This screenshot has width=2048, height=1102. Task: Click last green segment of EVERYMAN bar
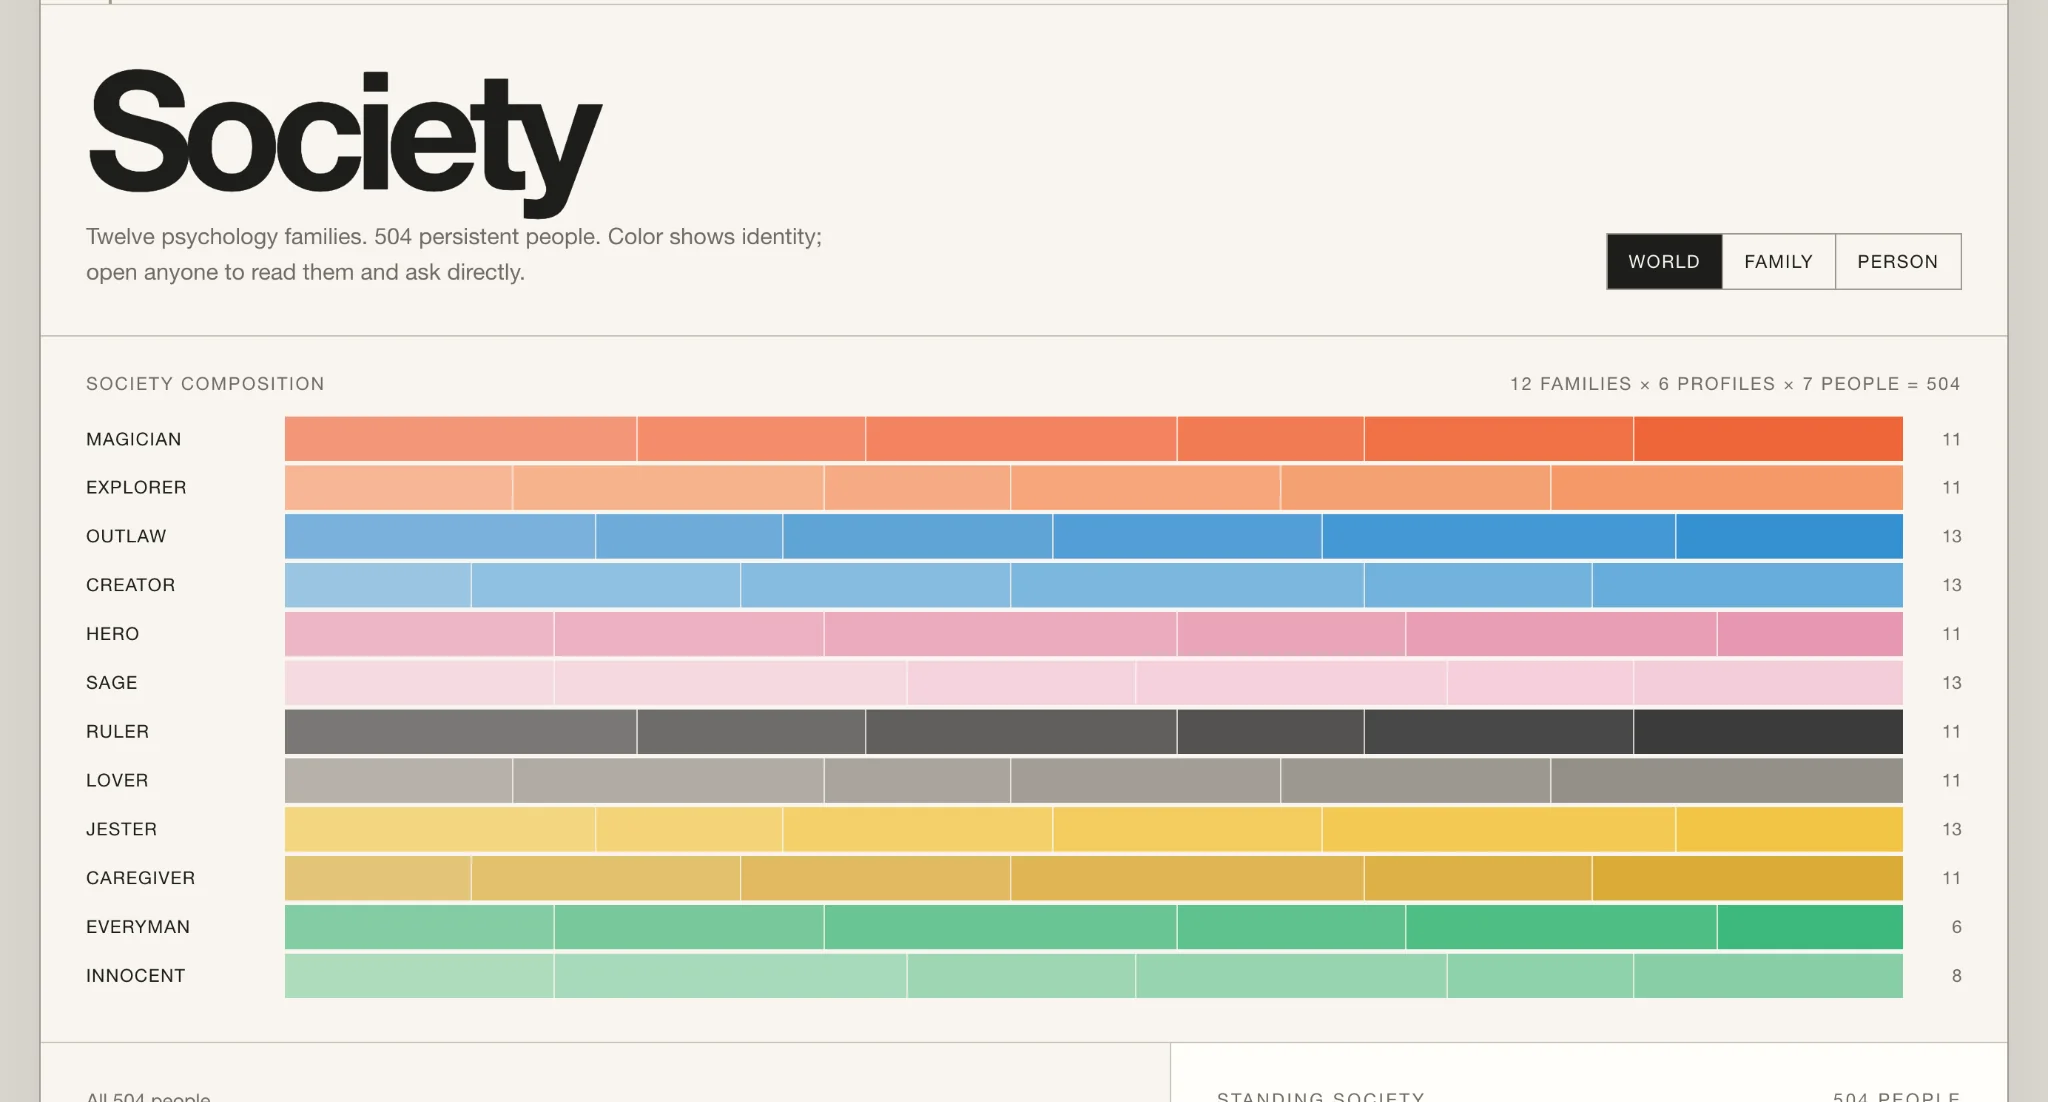1811,927
